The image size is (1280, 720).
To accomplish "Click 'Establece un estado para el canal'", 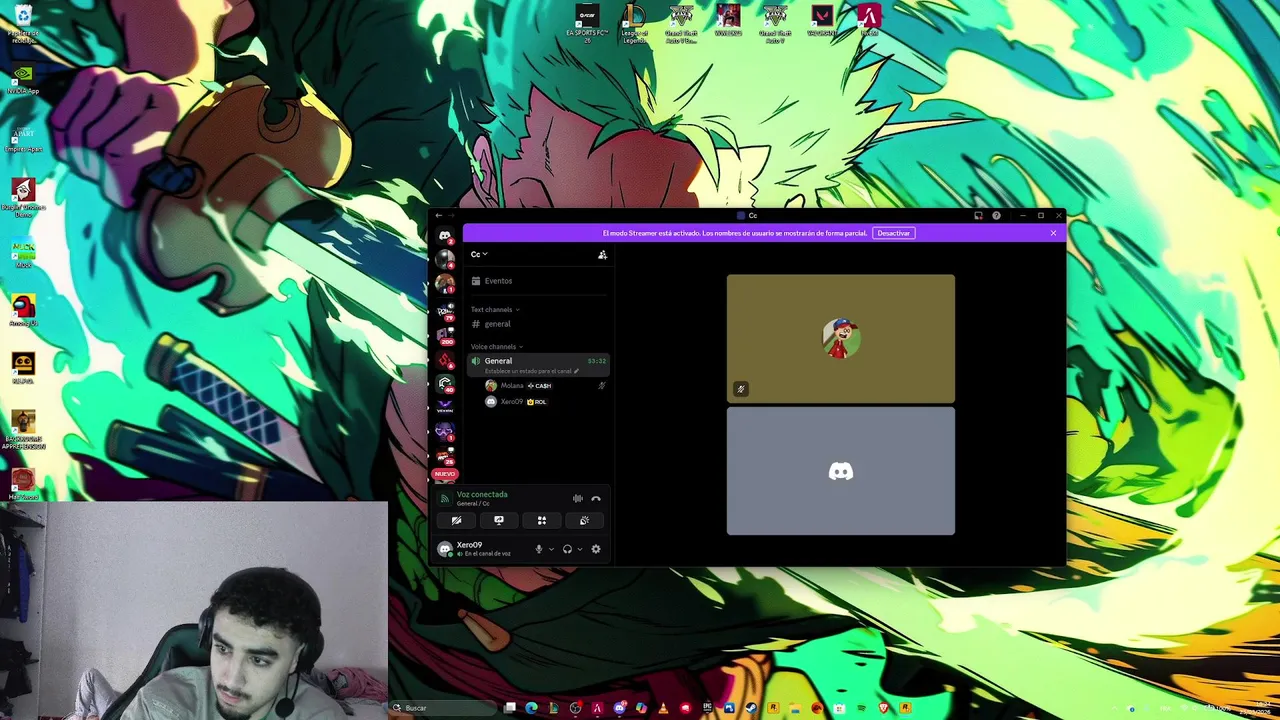I will [x=532, y=371].
